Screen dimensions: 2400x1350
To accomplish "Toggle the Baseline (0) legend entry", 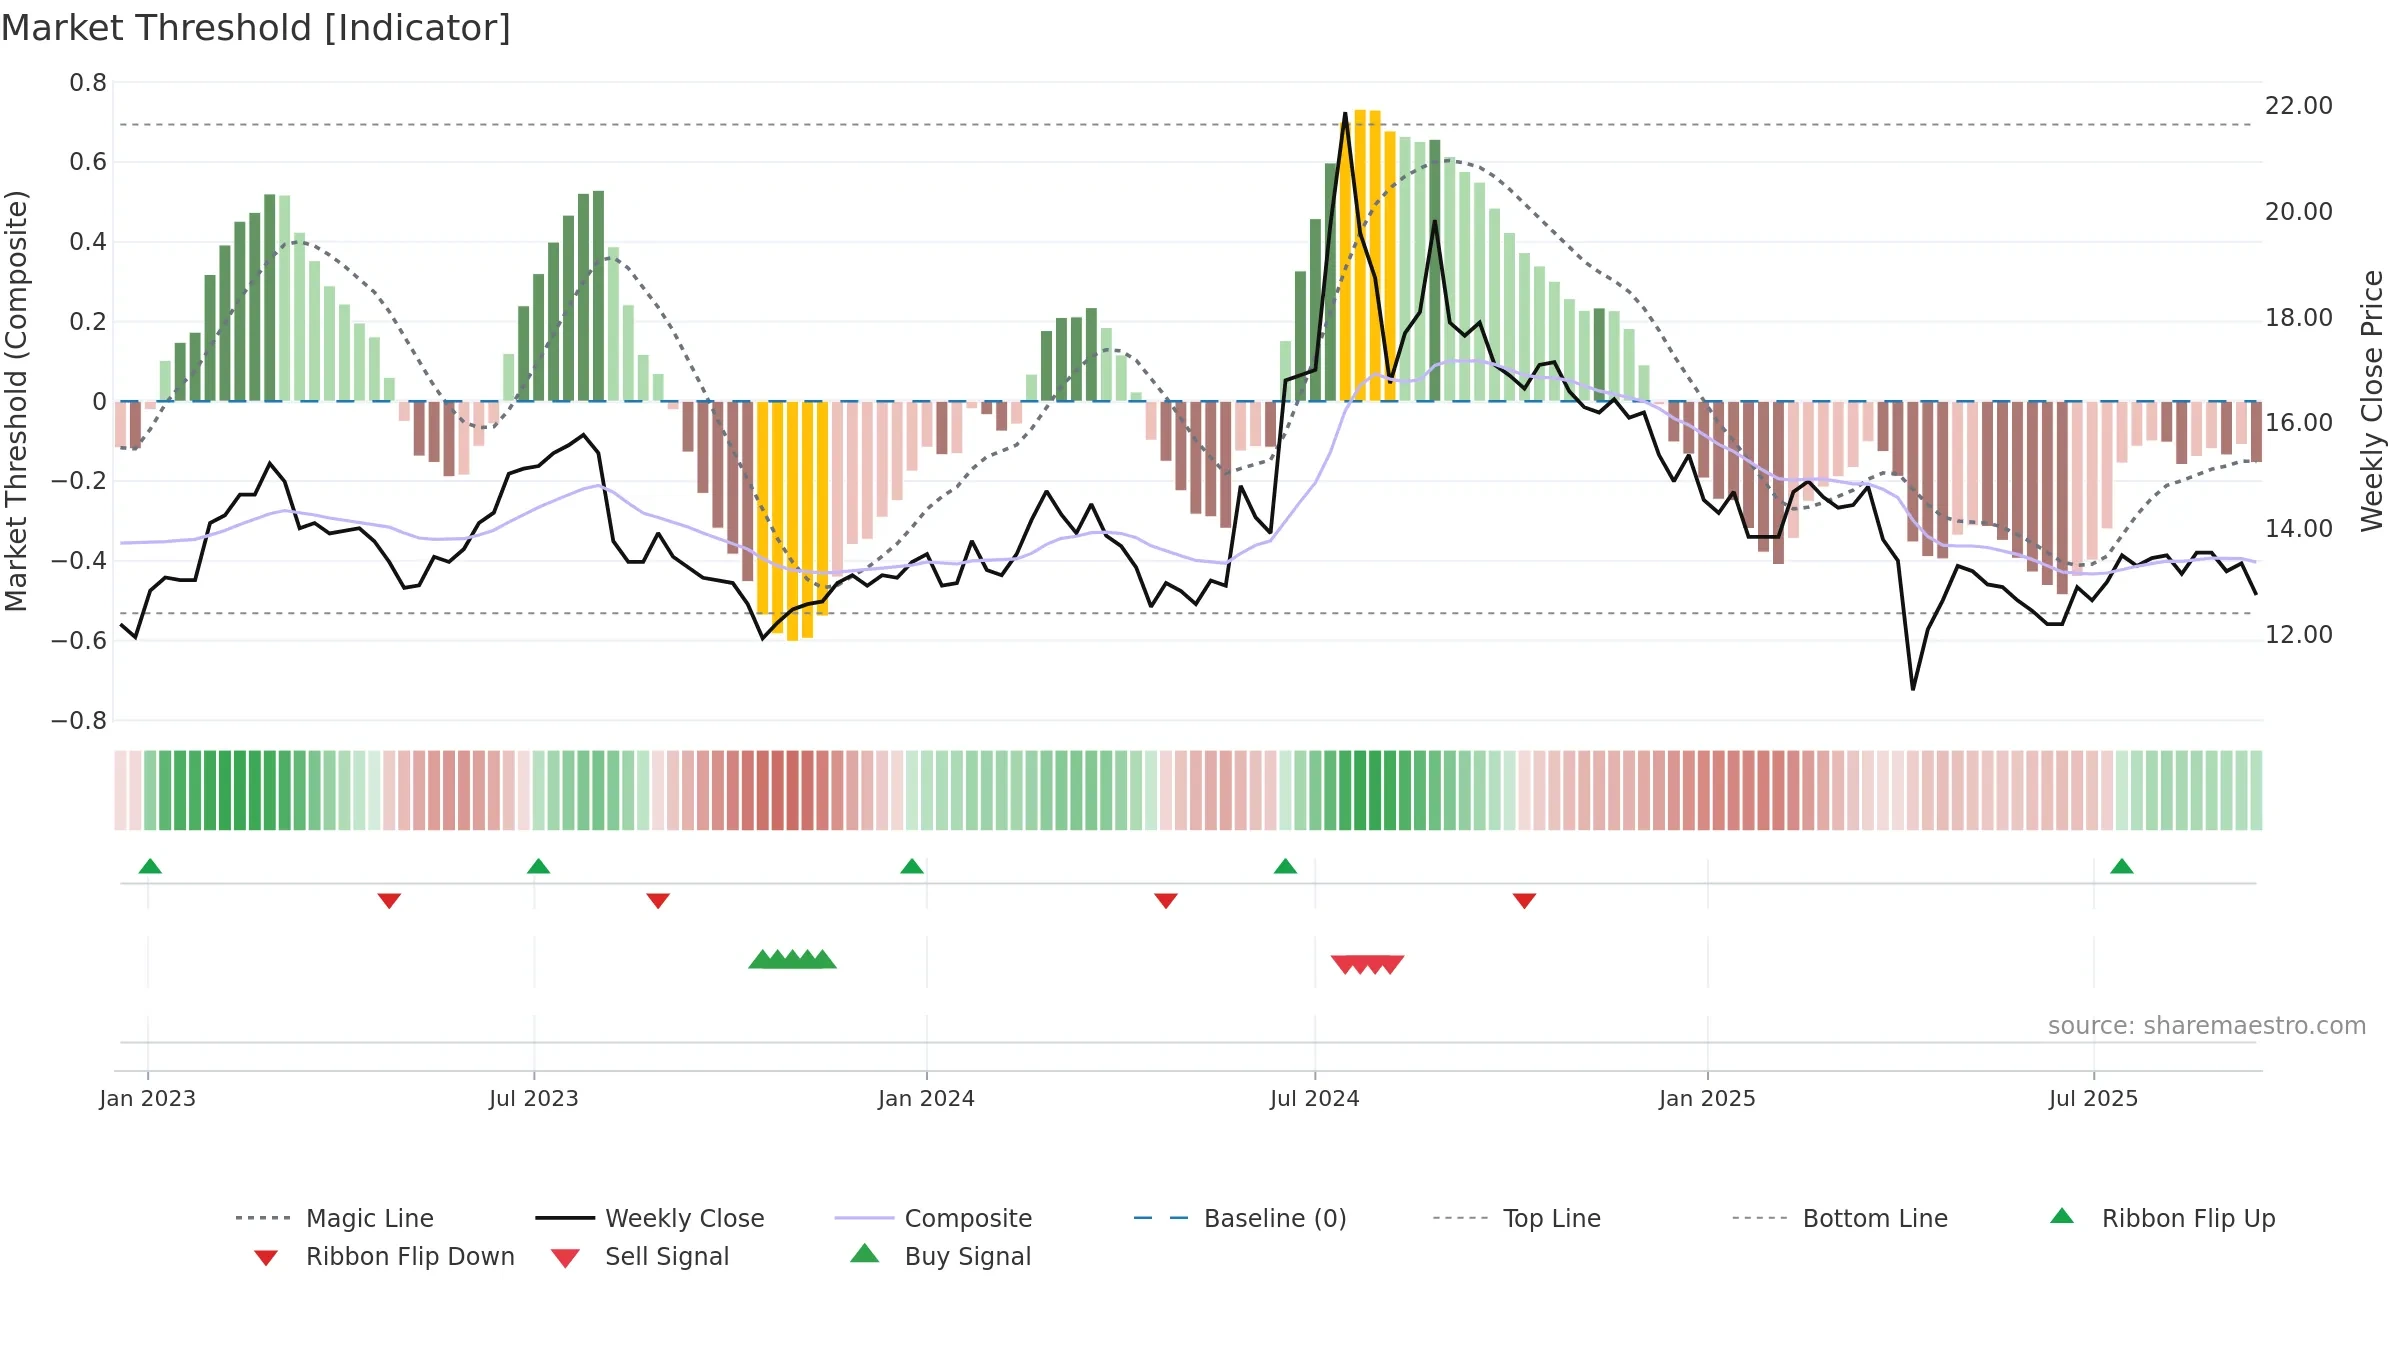I will (x=1240, y=1218).
